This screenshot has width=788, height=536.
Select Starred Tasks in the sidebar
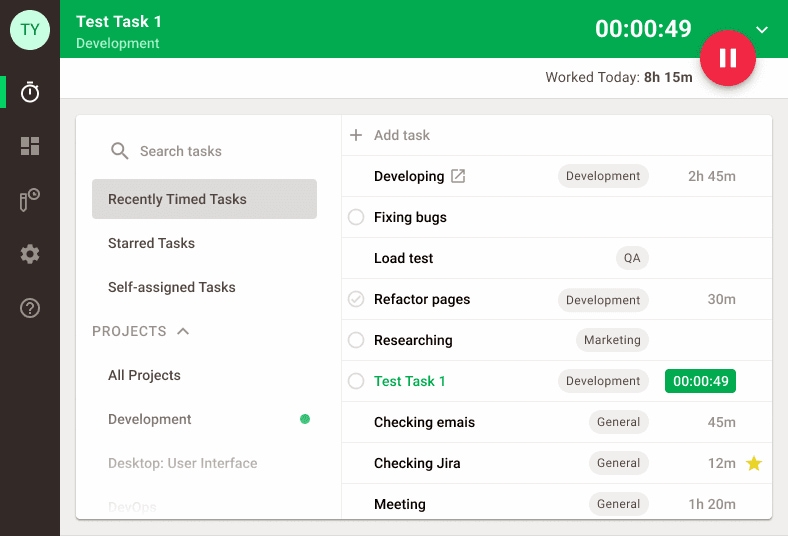(151, 243)
